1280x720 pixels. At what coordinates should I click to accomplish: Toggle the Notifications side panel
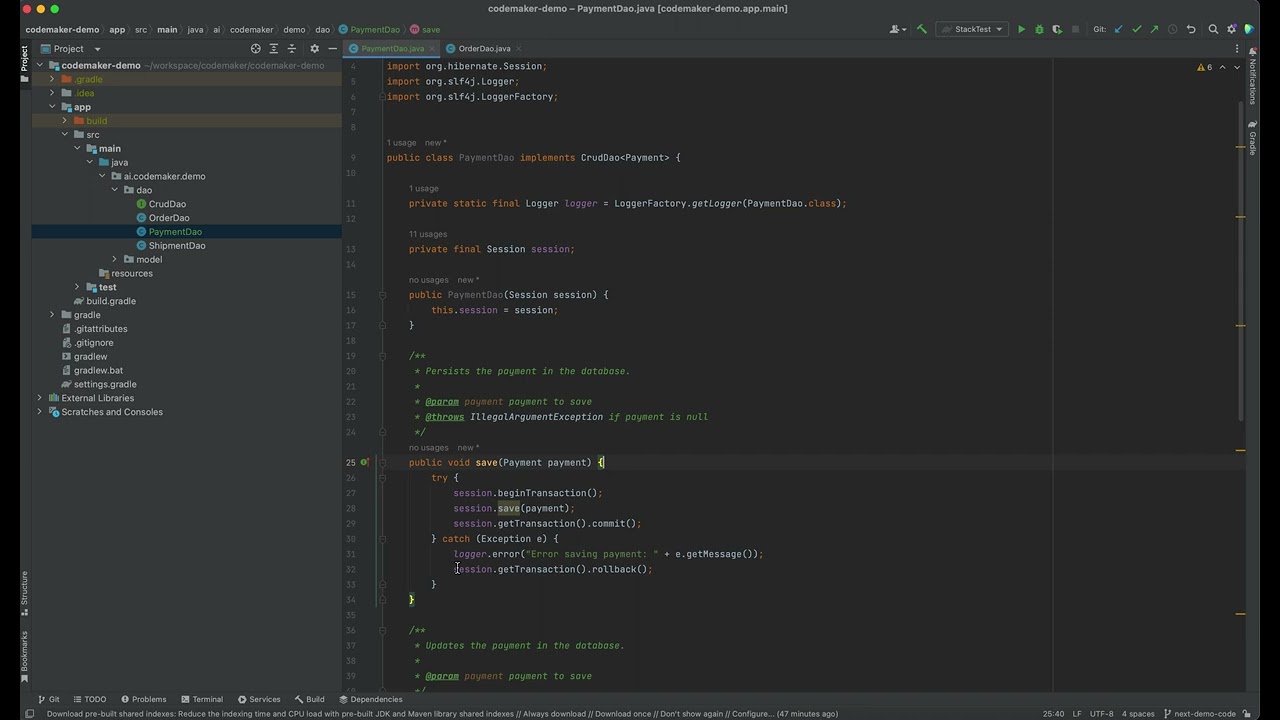click(1252, 78)
